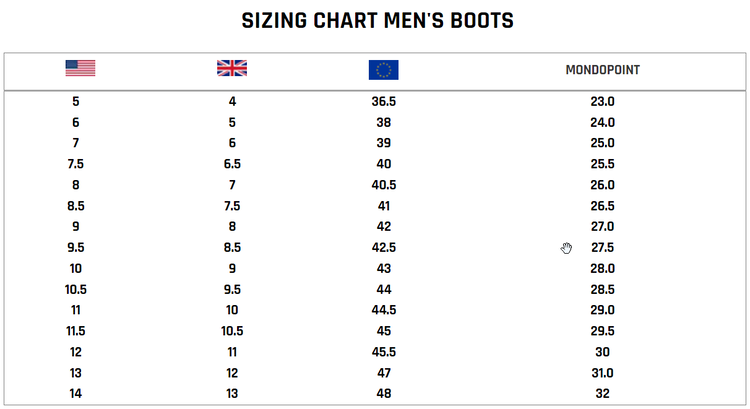Select US size 9.5 cell
Screen dimensions: 750x409
(x=75, y=248)
